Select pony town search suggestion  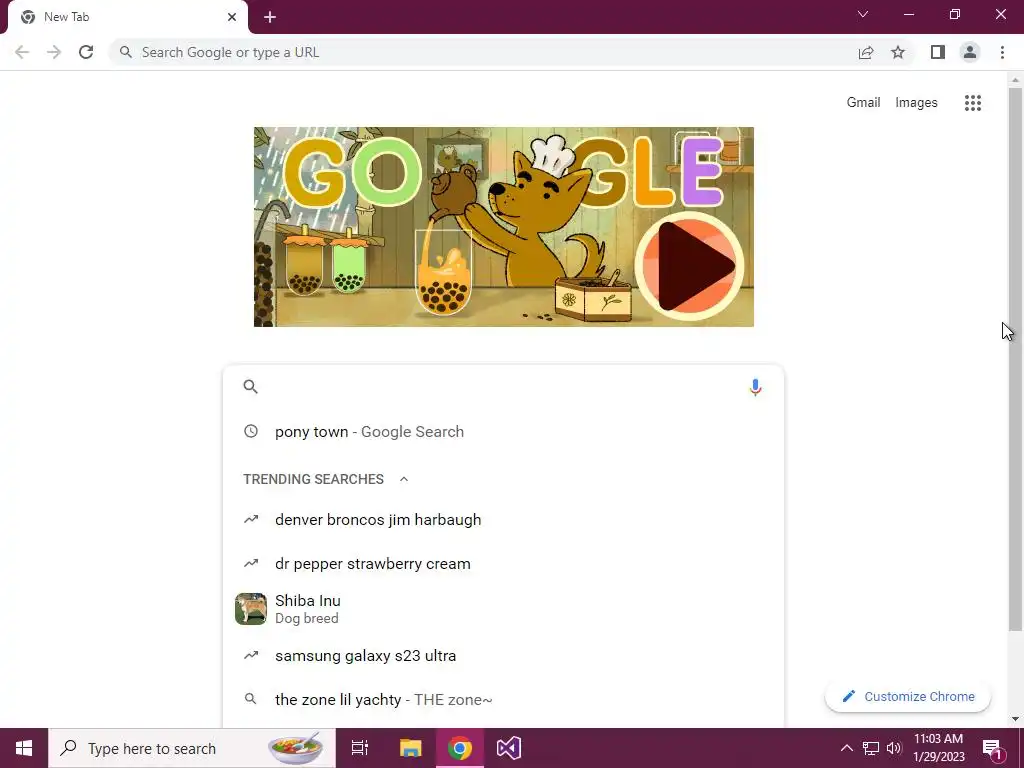click(504, 431)
